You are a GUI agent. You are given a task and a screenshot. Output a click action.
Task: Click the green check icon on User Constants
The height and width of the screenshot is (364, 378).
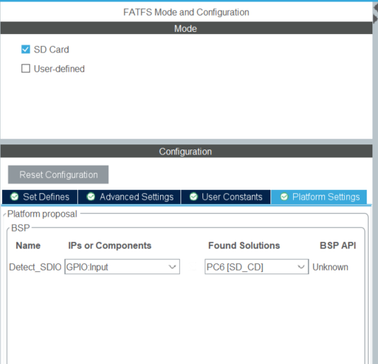pos(194,197)
